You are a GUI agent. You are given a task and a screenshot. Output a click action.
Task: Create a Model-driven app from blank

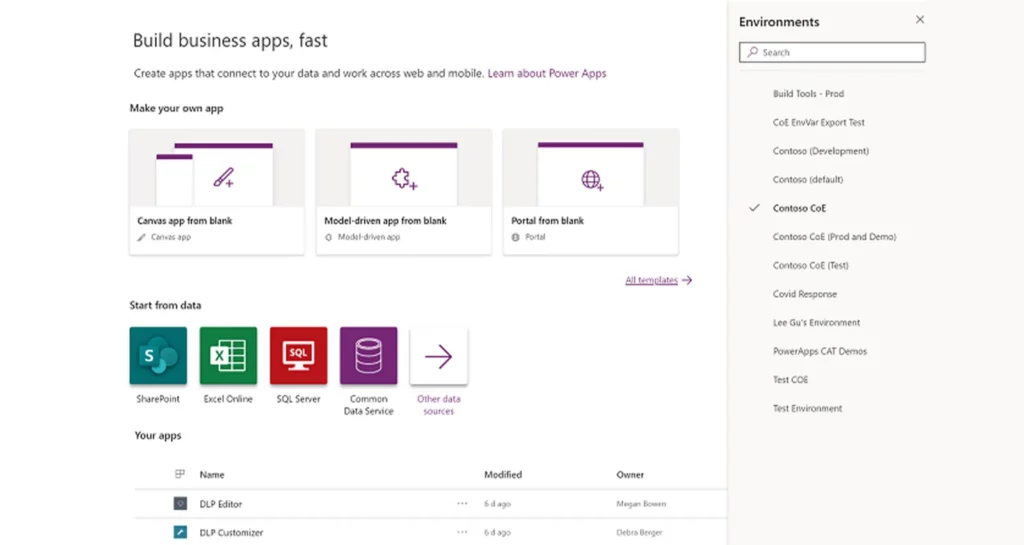point(404,191)
